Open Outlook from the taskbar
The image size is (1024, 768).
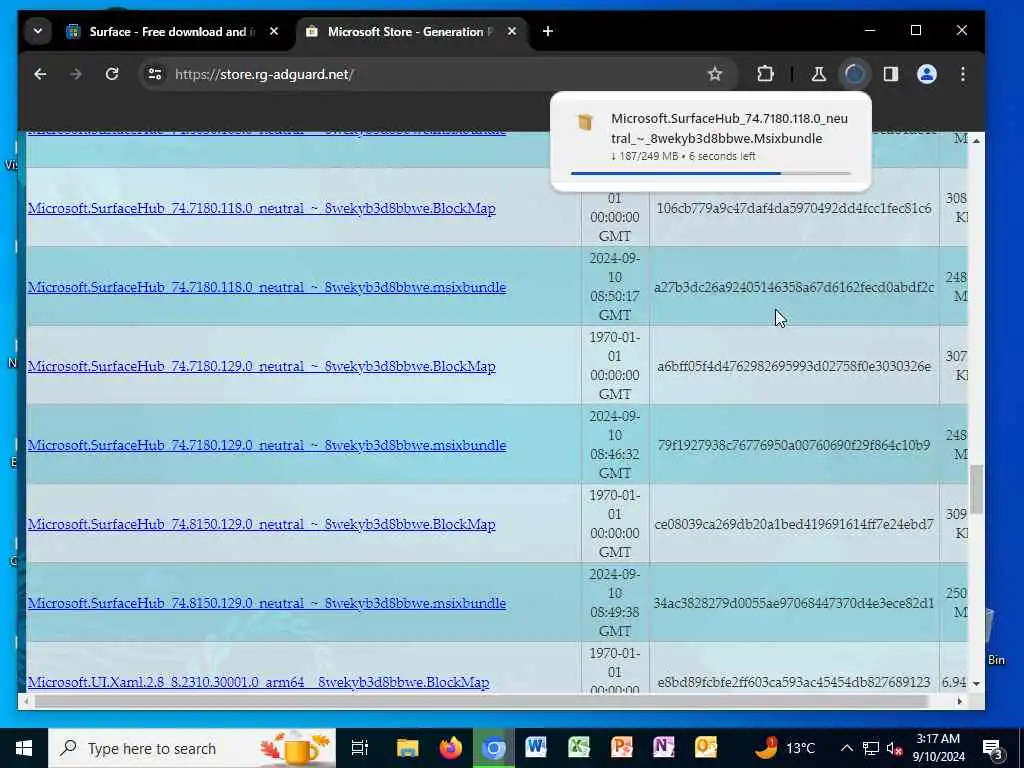tap(706, 748)
